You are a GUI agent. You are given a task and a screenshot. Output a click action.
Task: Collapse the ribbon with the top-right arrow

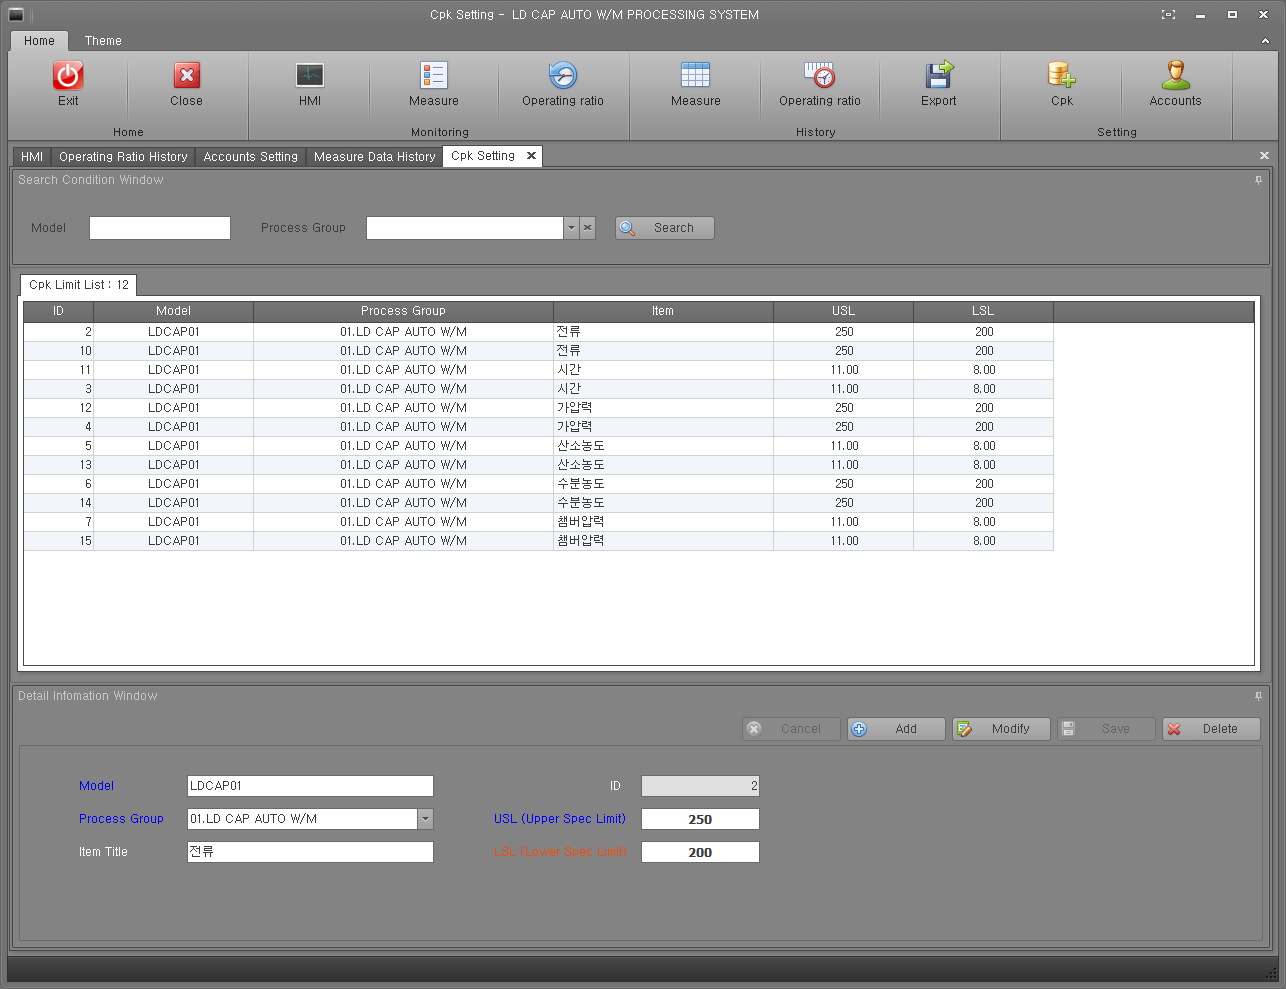pyautogui.click(x=1265, y=41)
